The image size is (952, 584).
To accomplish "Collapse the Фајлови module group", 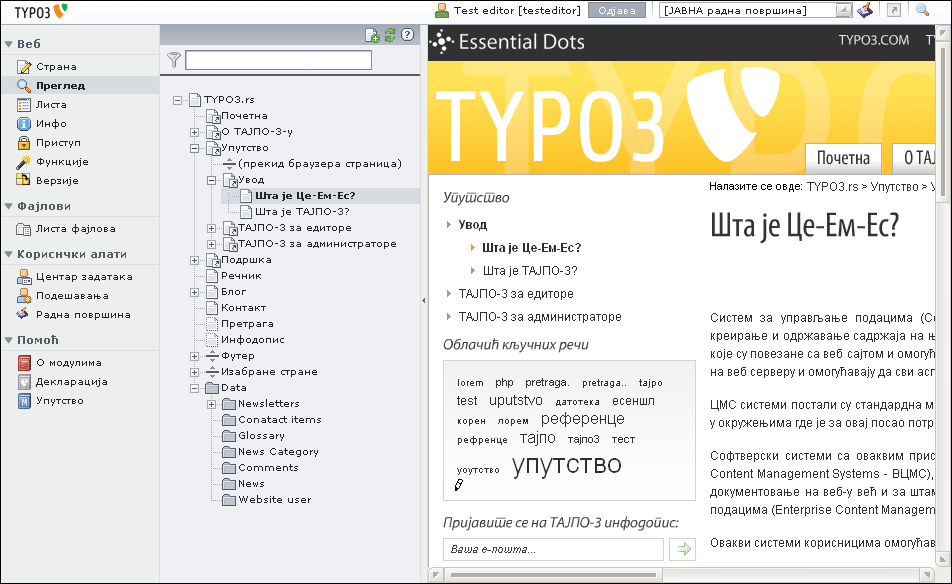I will click(x=8, y=206).
